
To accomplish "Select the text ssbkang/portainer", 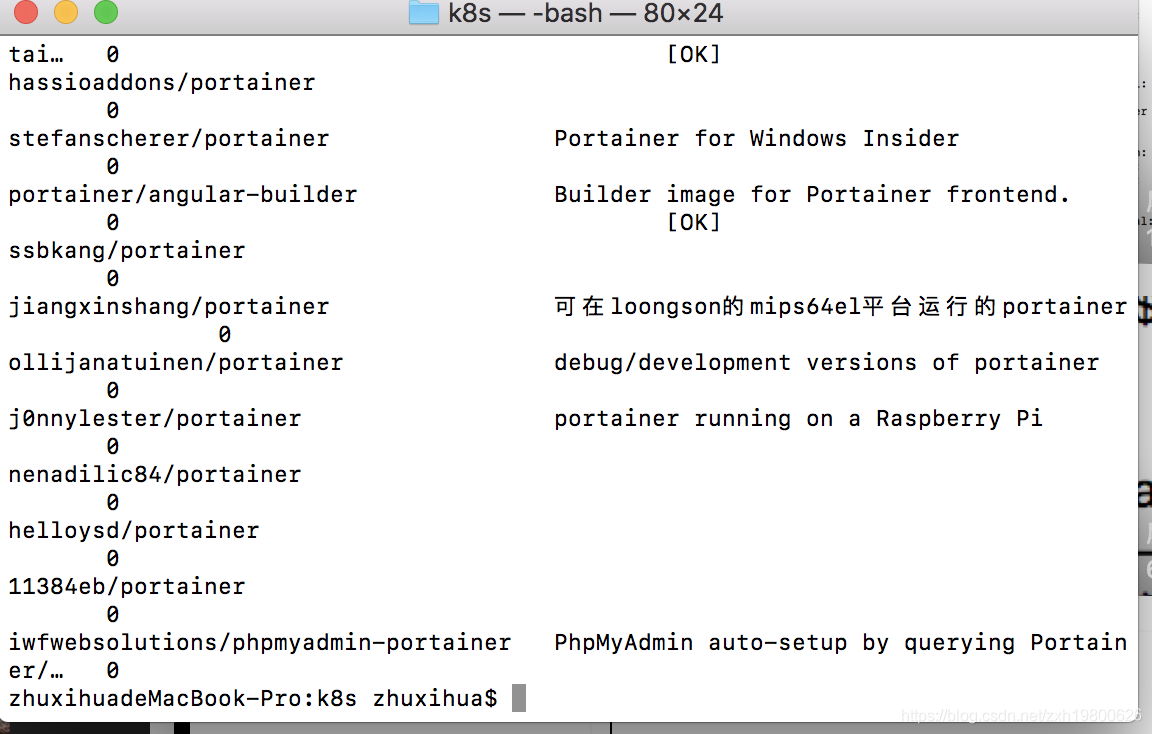I will click(127, 251).
